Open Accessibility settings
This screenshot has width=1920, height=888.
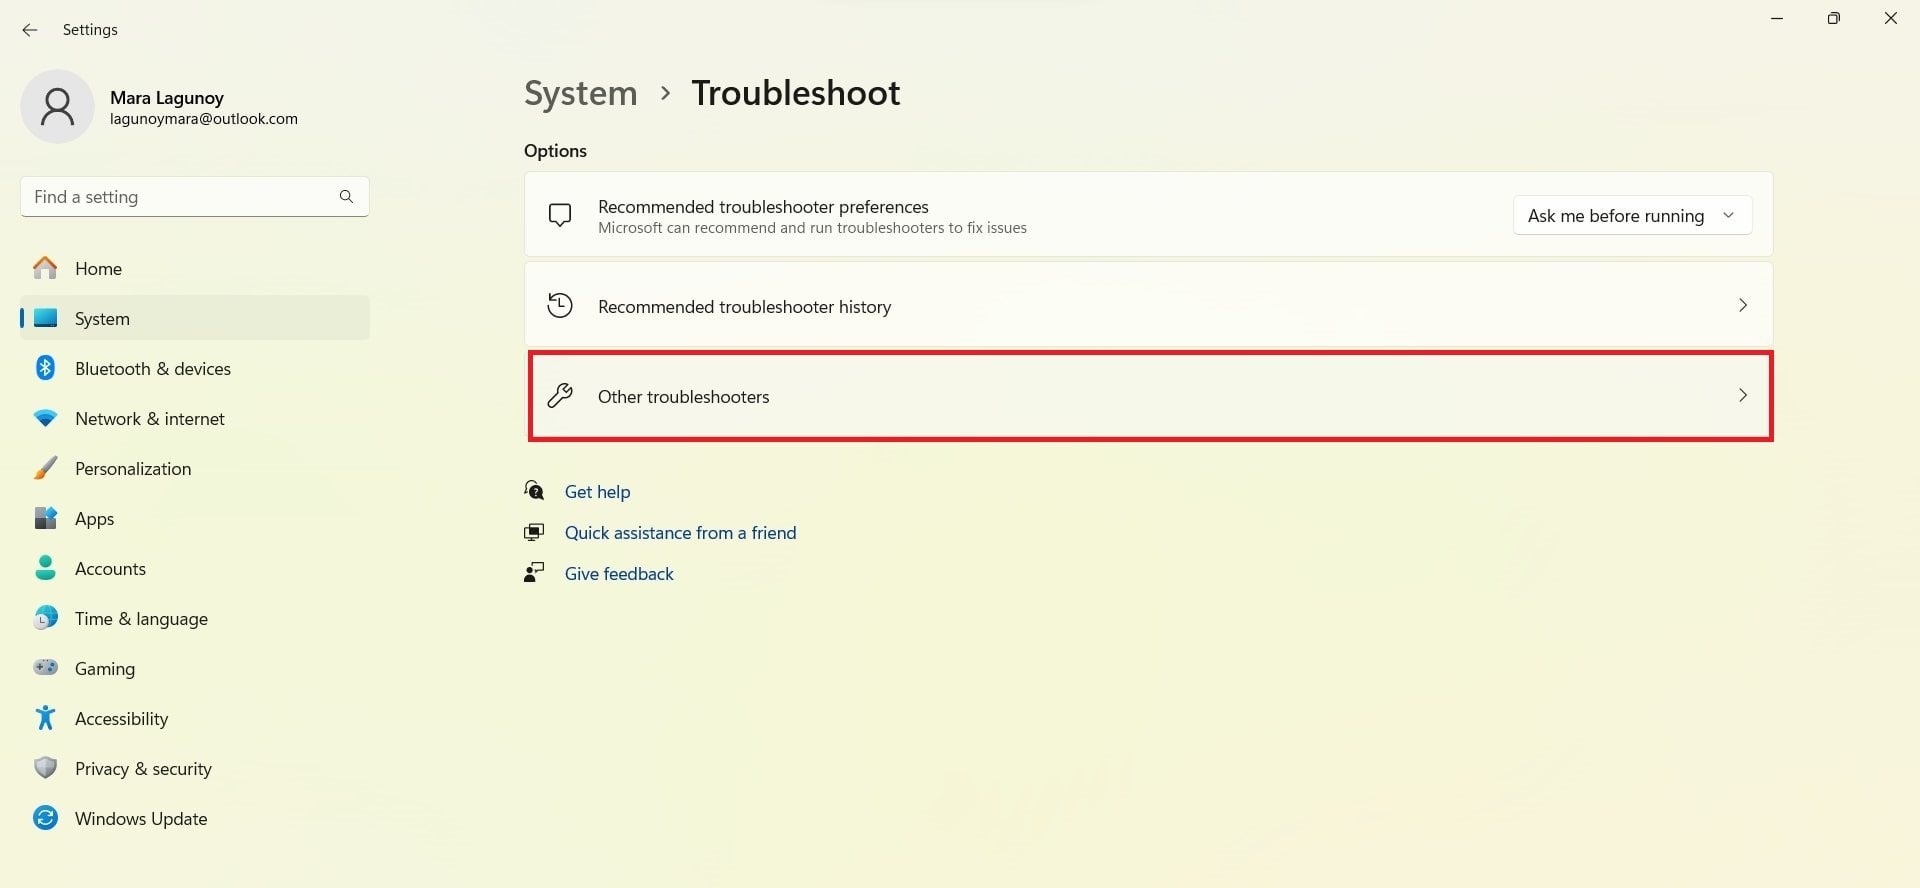point(195,718)
